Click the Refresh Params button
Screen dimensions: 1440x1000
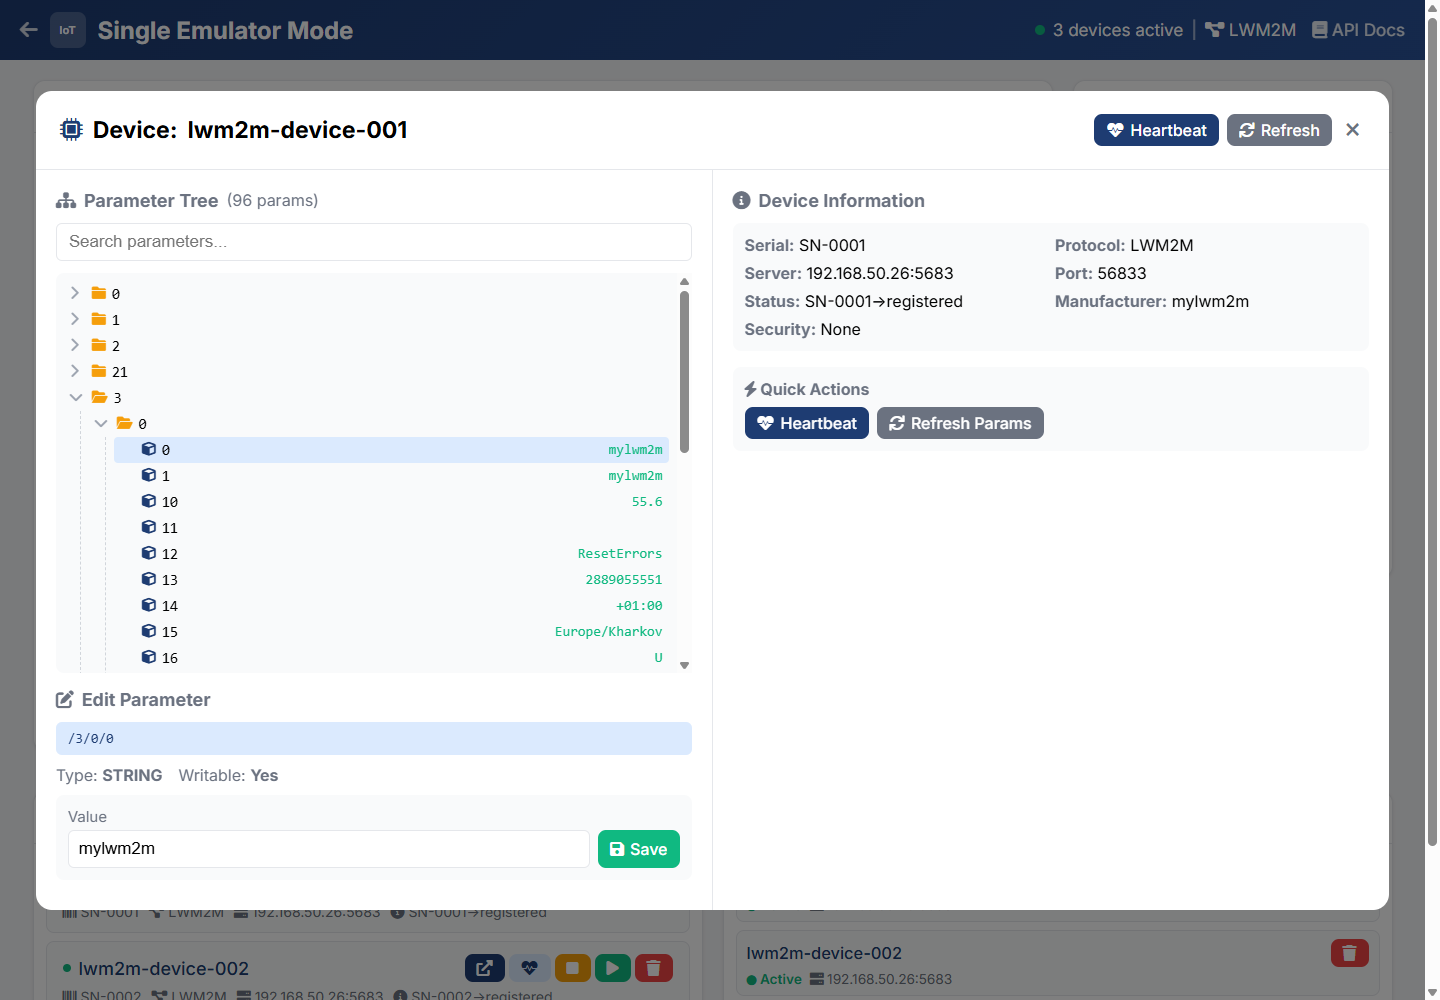coord(960,423)
